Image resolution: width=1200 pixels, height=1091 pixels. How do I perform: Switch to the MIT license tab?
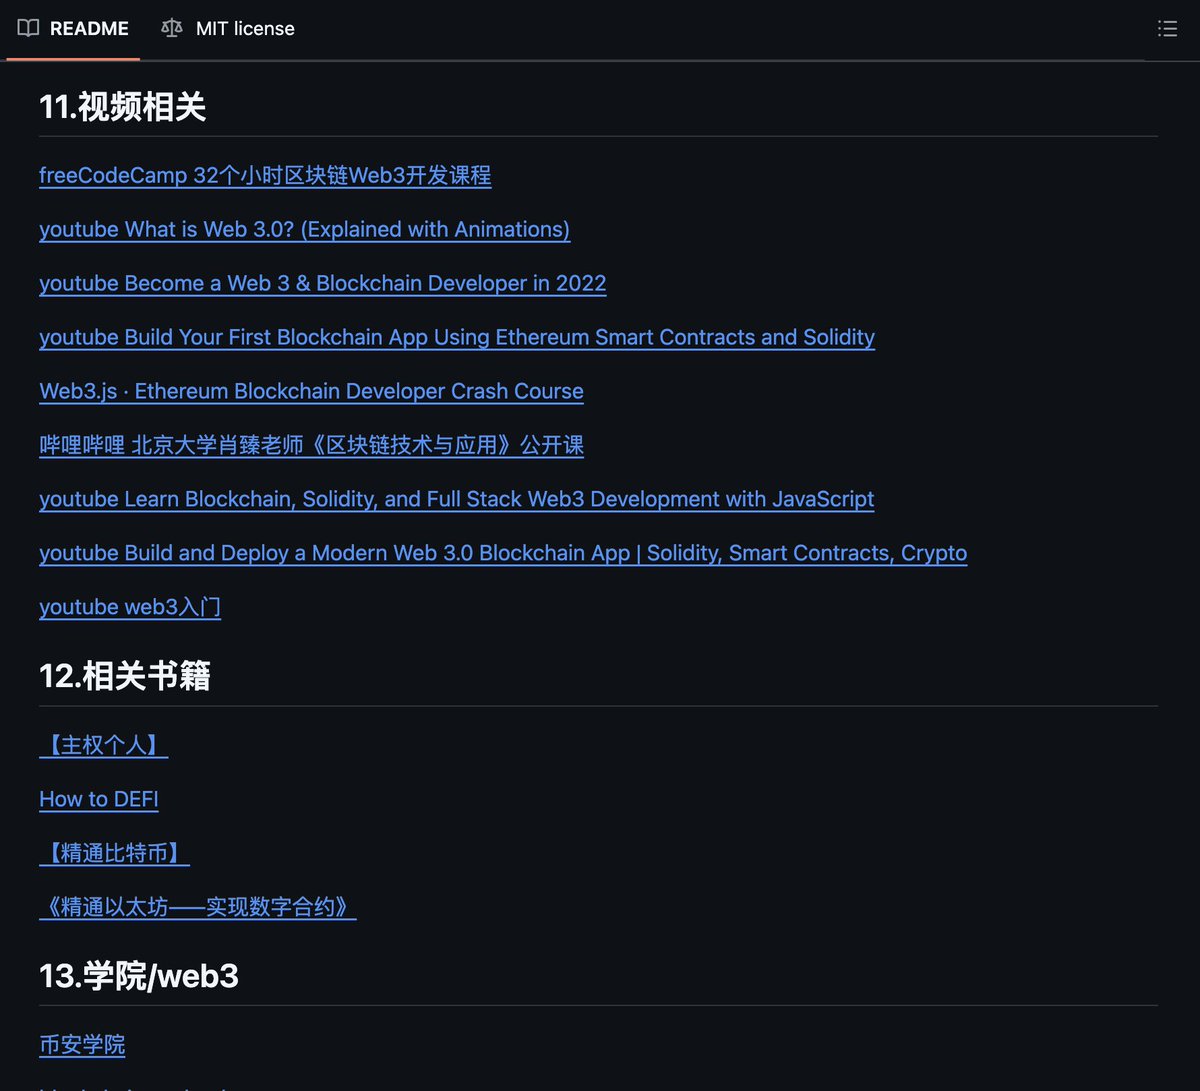pos(228,29)
